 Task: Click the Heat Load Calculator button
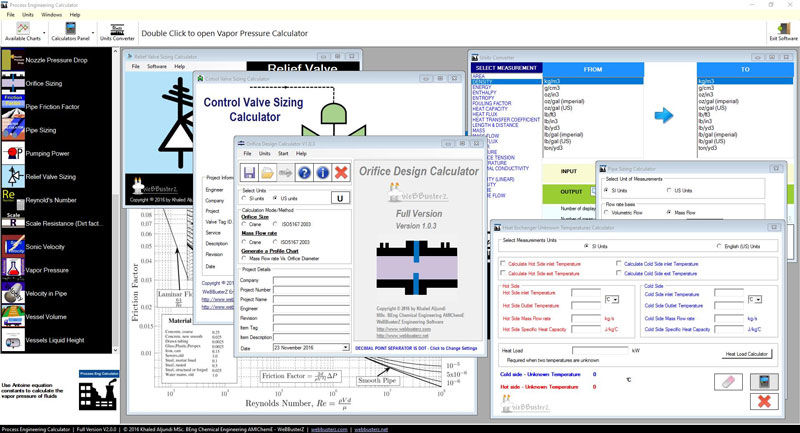click(746, 354)
